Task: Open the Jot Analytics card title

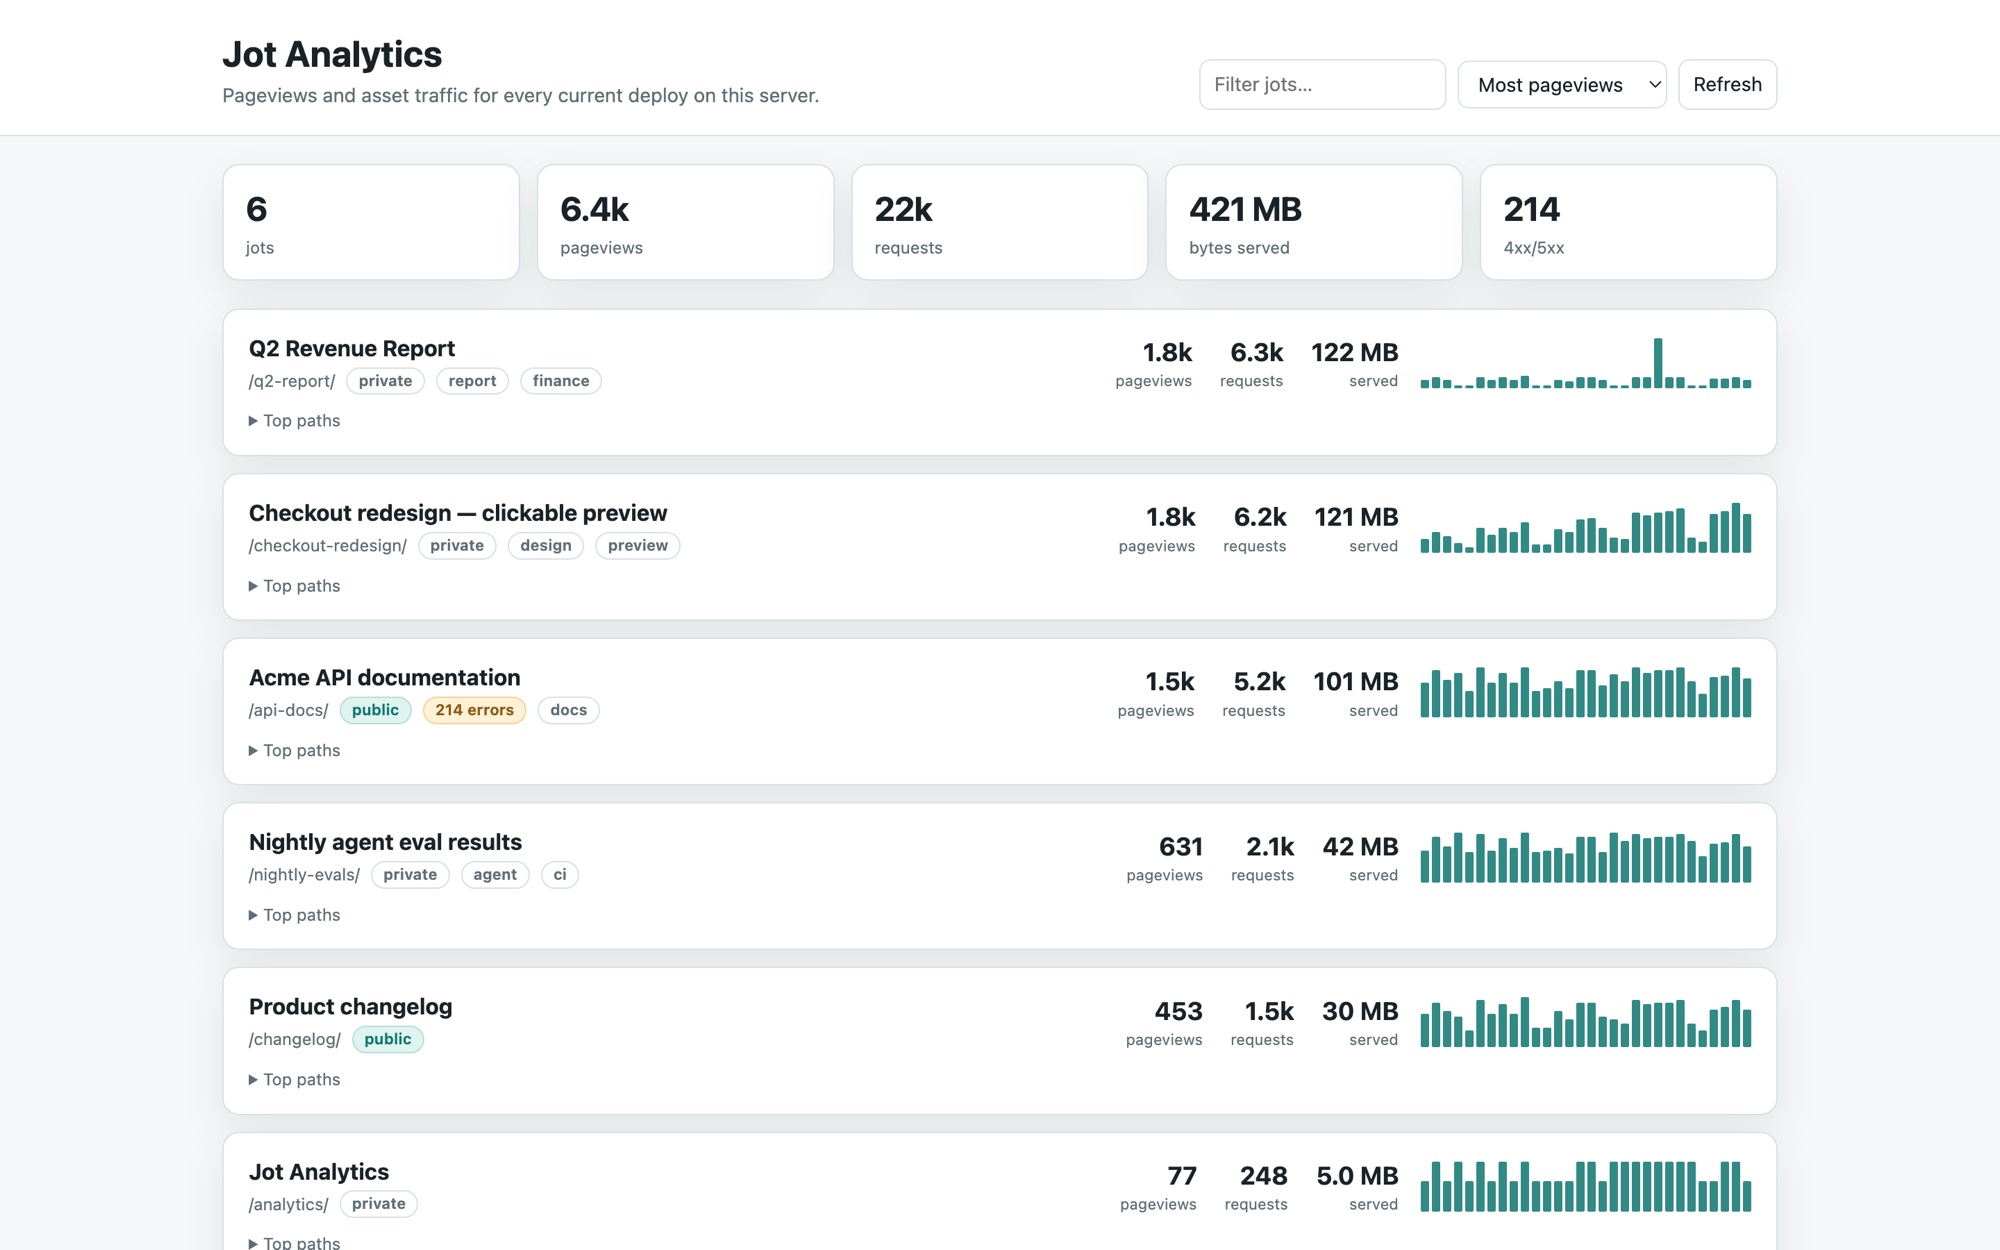Action: click(319, 1172)
